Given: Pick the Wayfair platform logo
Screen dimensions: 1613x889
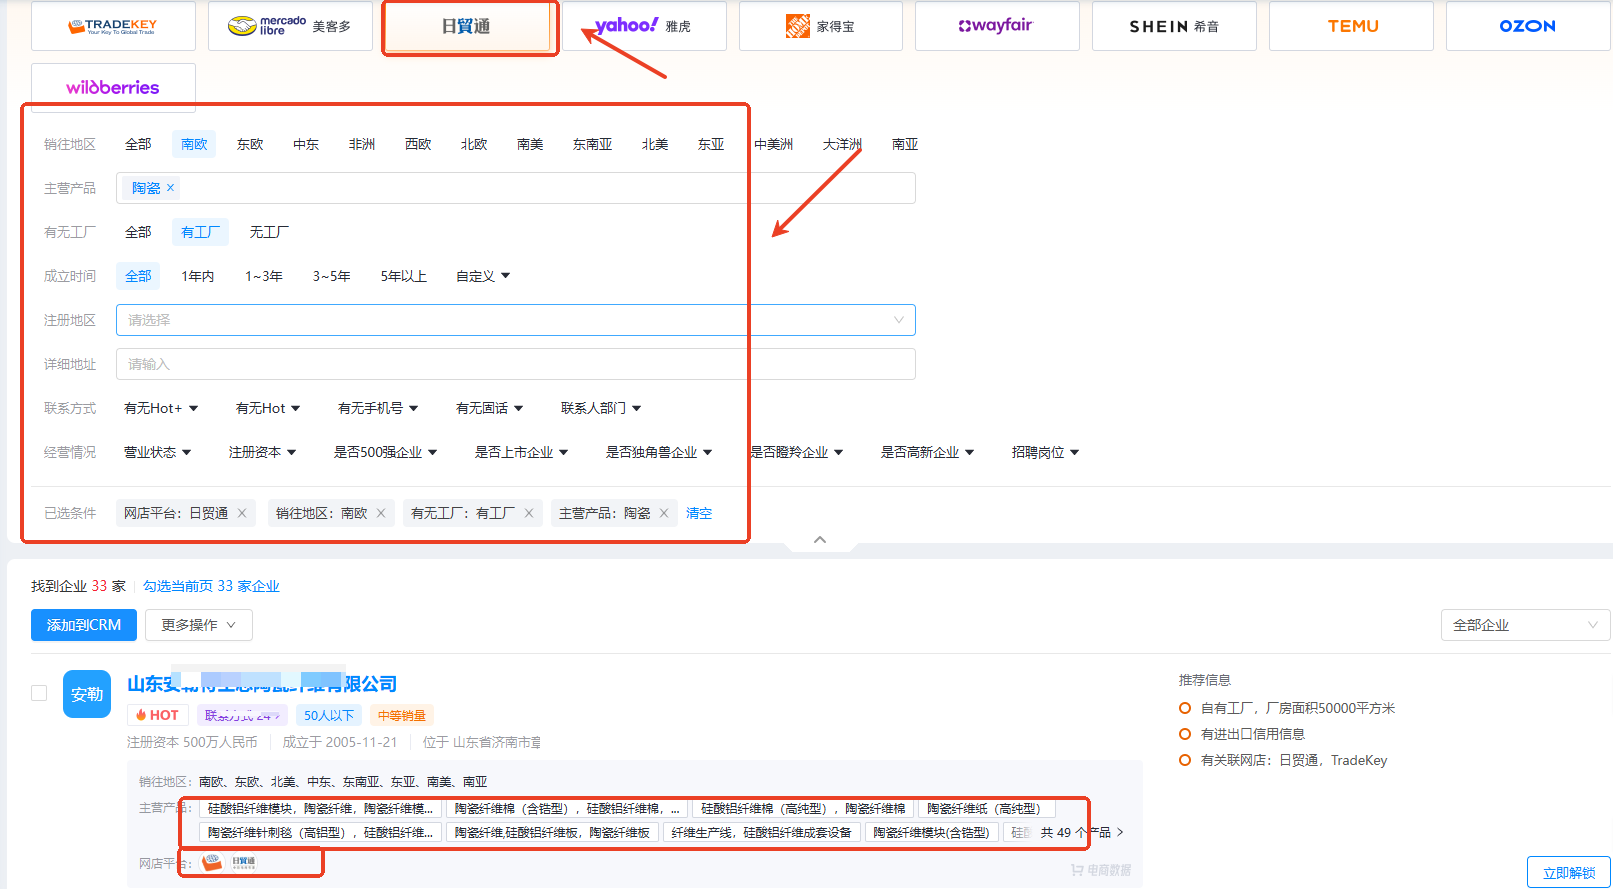Looking at the screenshot, I should (x=996, y=26).
